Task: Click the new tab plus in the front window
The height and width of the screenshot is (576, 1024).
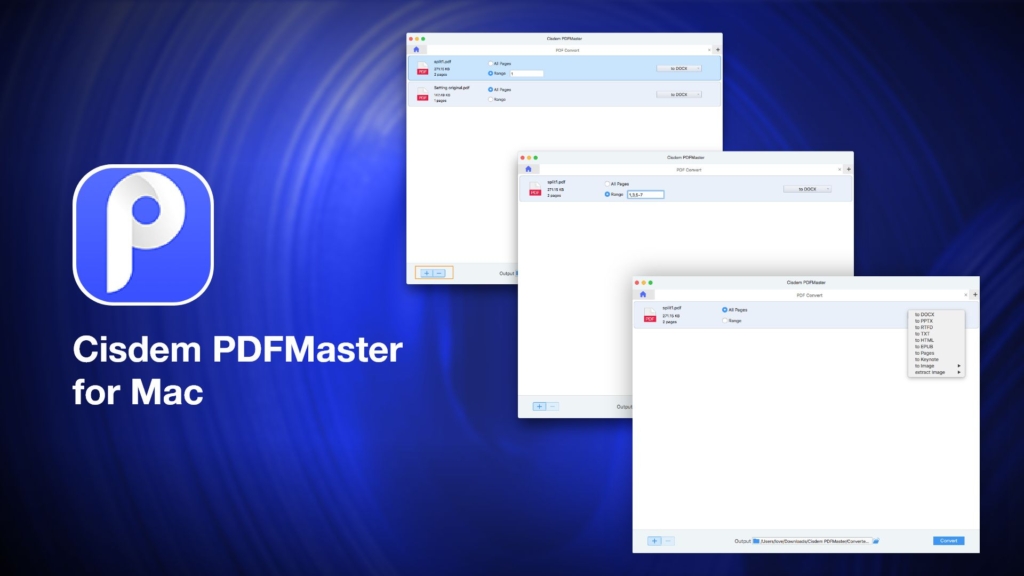Action: [975, 295]
